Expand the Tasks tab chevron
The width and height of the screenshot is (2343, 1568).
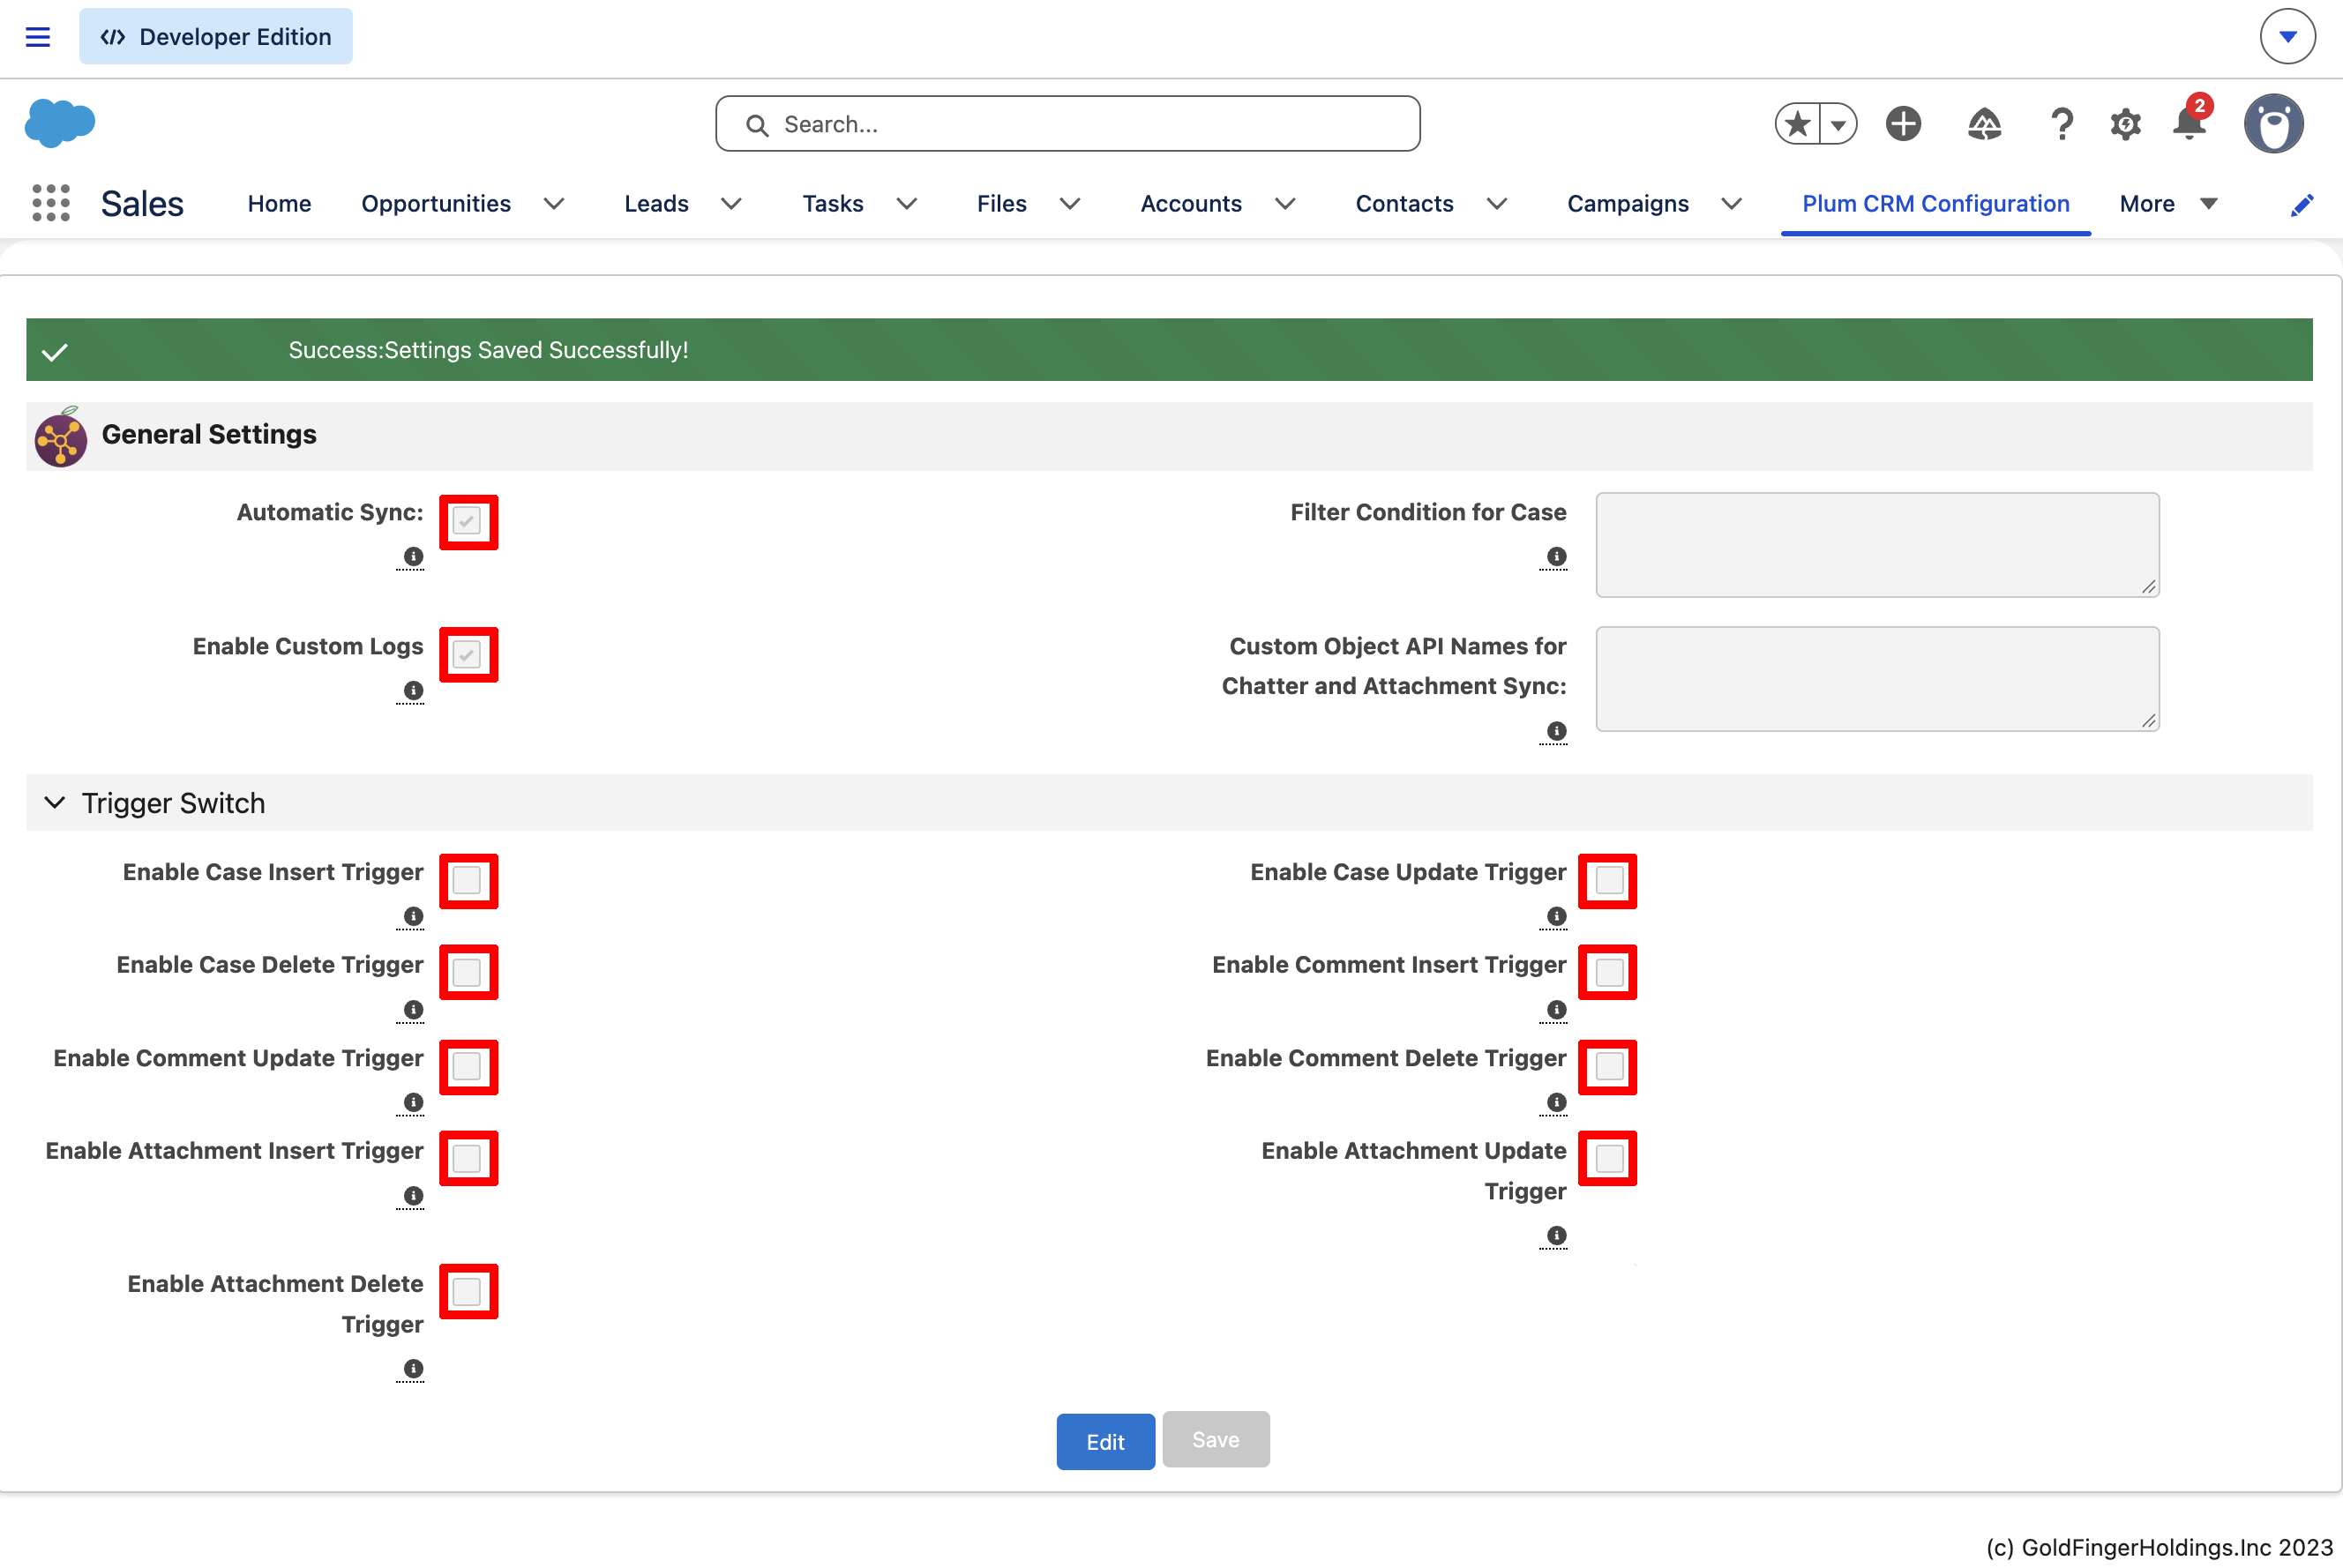[907, 204]
